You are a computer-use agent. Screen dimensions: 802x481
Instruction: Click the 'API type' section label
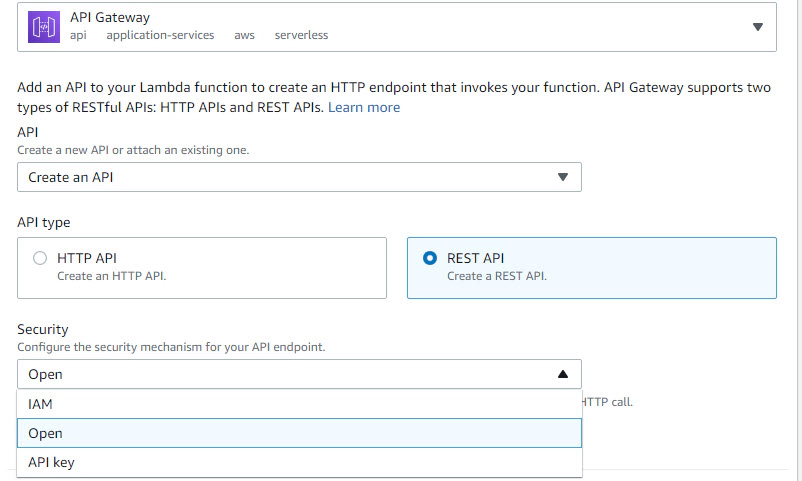click(43, 223)
